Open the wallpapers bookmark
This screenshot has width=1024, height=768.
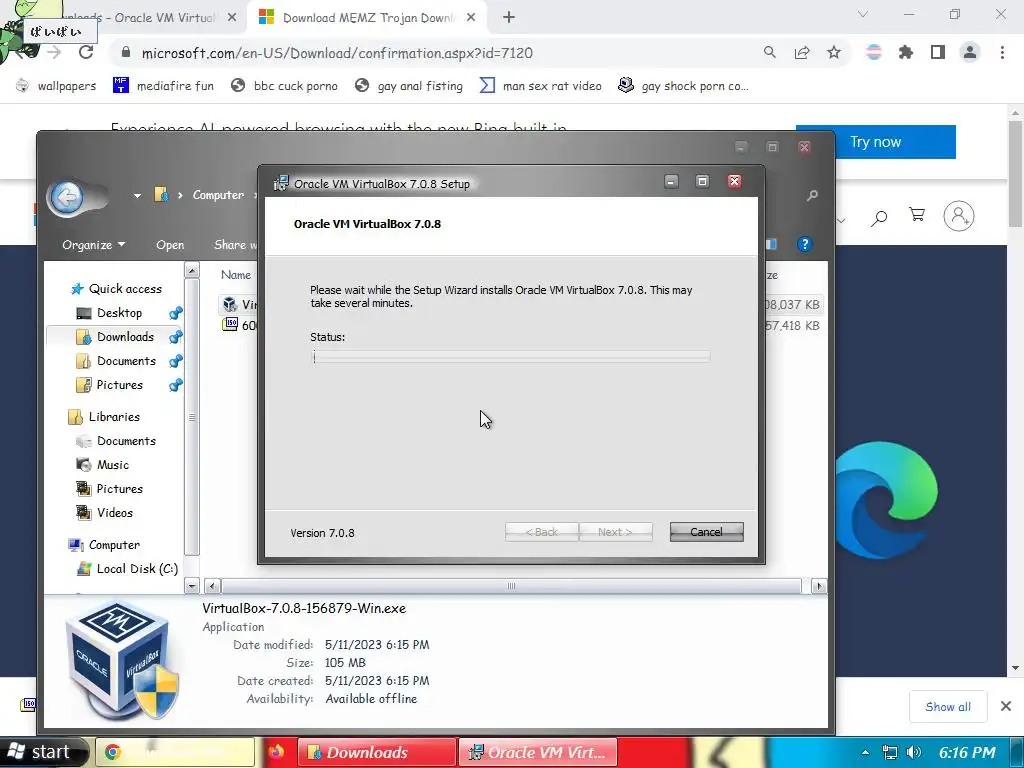pyautogui.click(x=56, y=86)
